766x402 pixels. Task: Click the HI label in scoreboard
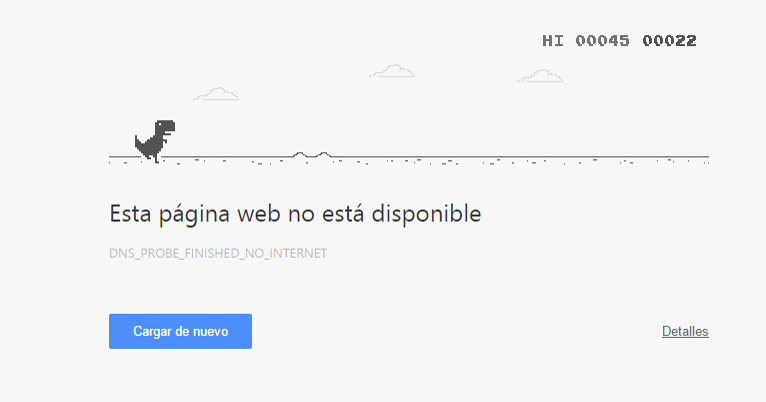[553, 41]
